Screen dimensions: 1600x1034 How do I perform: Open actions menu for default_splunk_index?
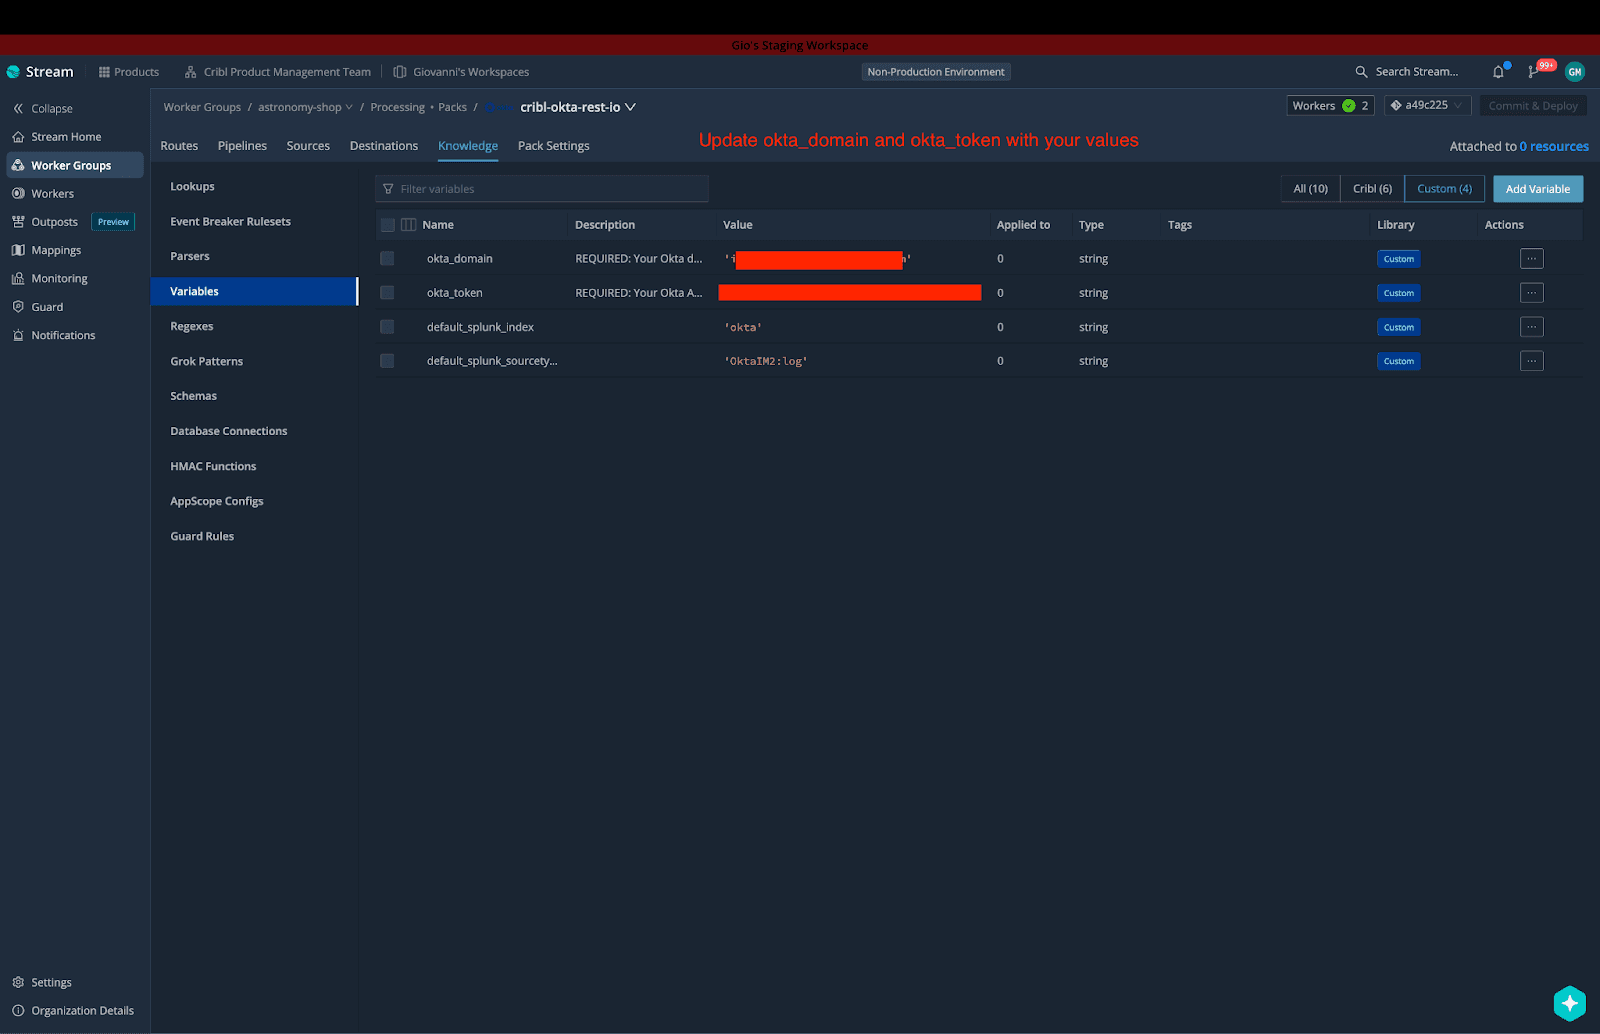1531,327
